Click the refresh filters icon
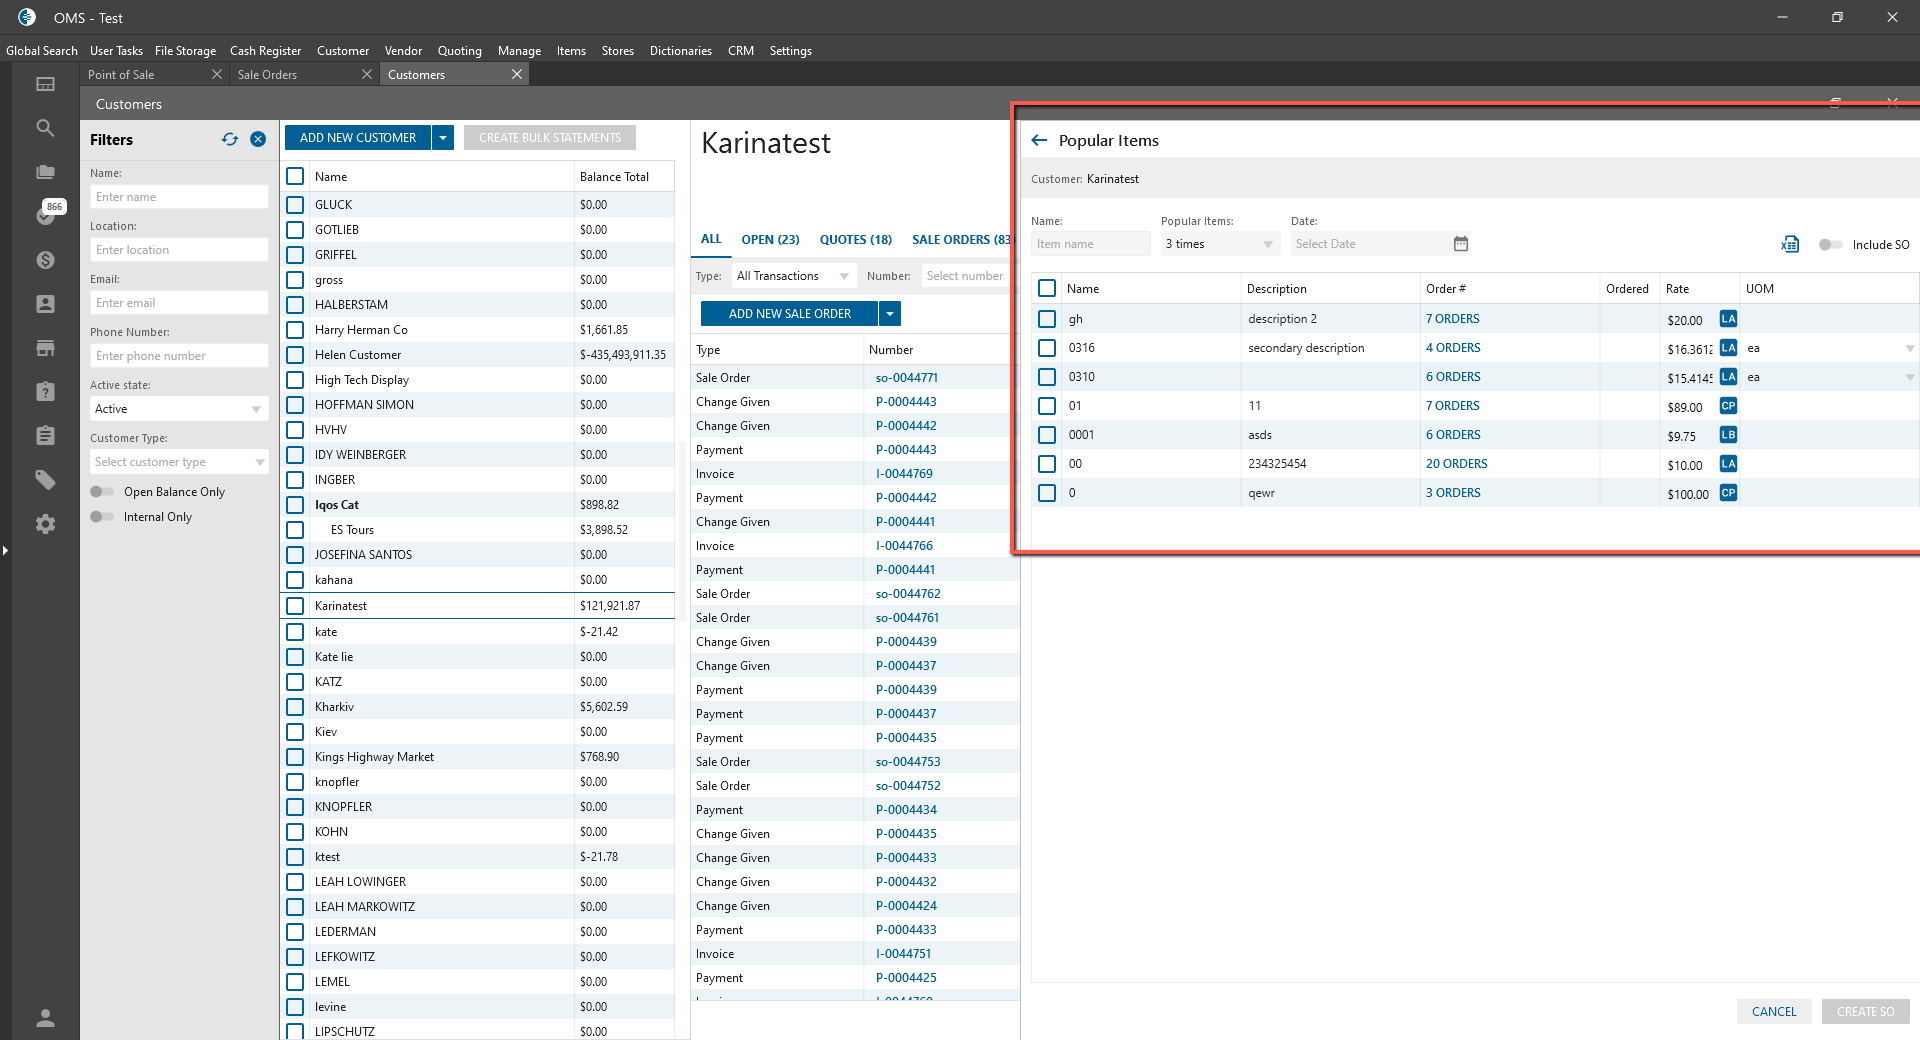 pyautogui.click(x=230, y=140)
